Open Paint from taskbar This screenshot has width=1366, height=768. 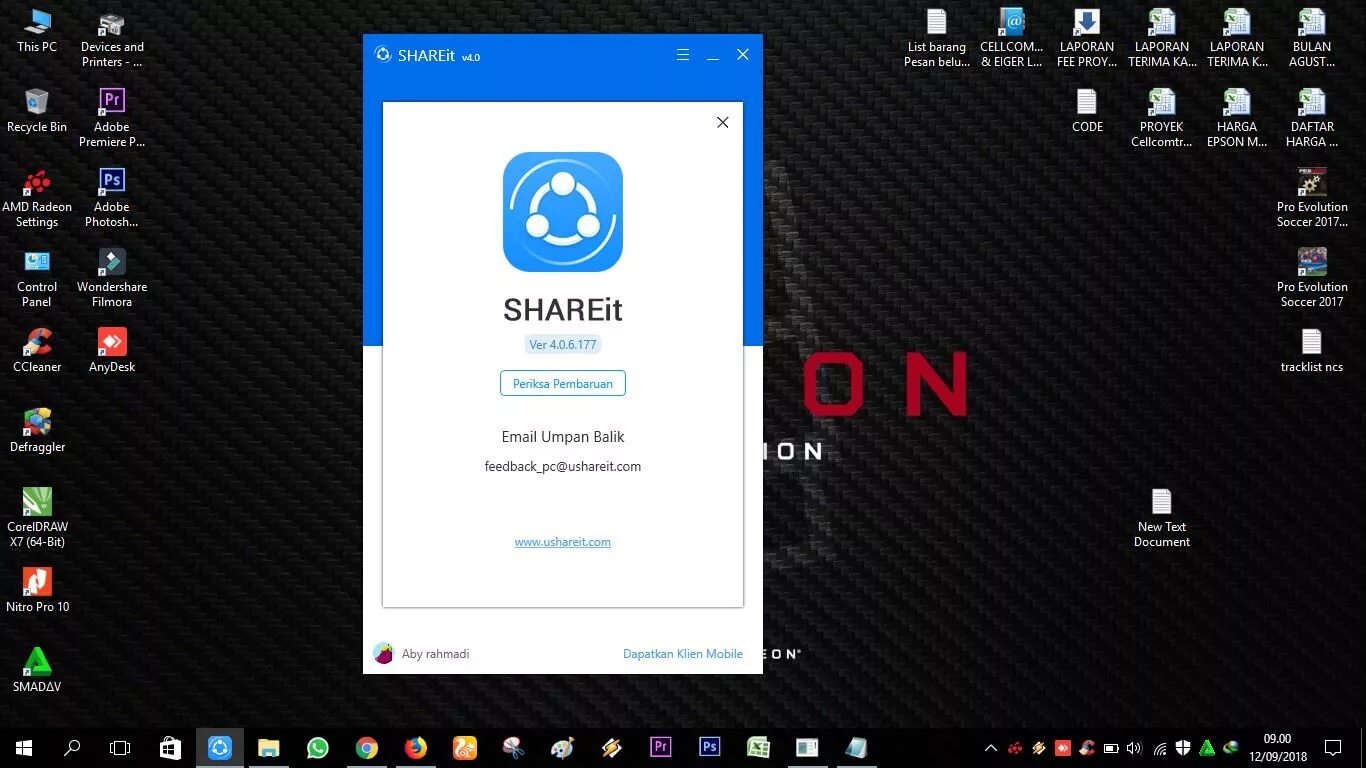(562, 747)
